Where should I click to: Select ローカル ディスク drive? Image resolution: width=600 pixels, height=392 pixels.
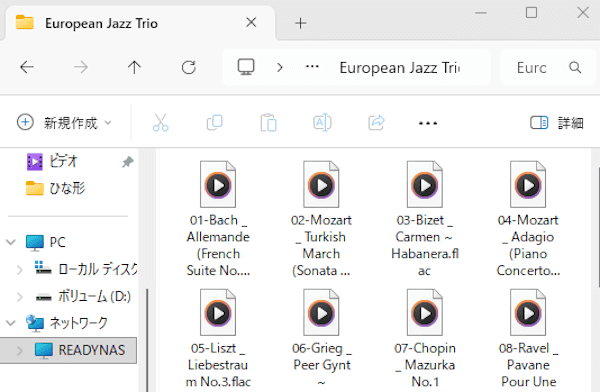pos(86,269)
